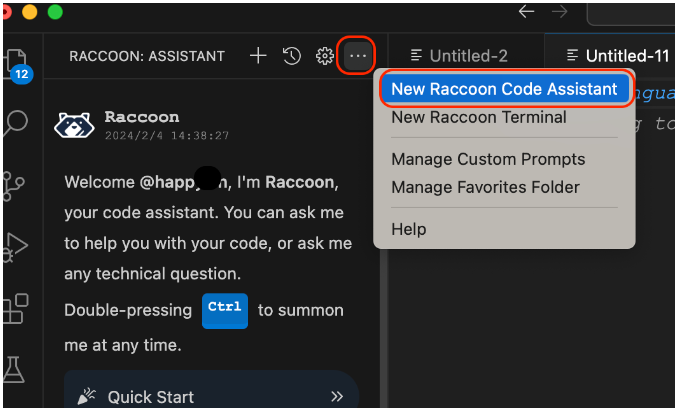Click the bold Raccoon sender name
675x409 pixels.
coord(142,117)
